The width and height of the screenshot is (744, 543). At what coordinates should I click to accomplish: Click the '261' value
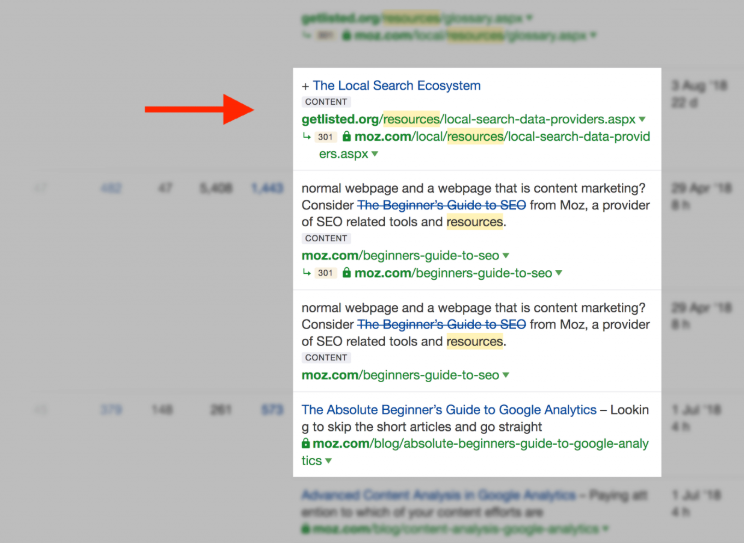point(221,410)
